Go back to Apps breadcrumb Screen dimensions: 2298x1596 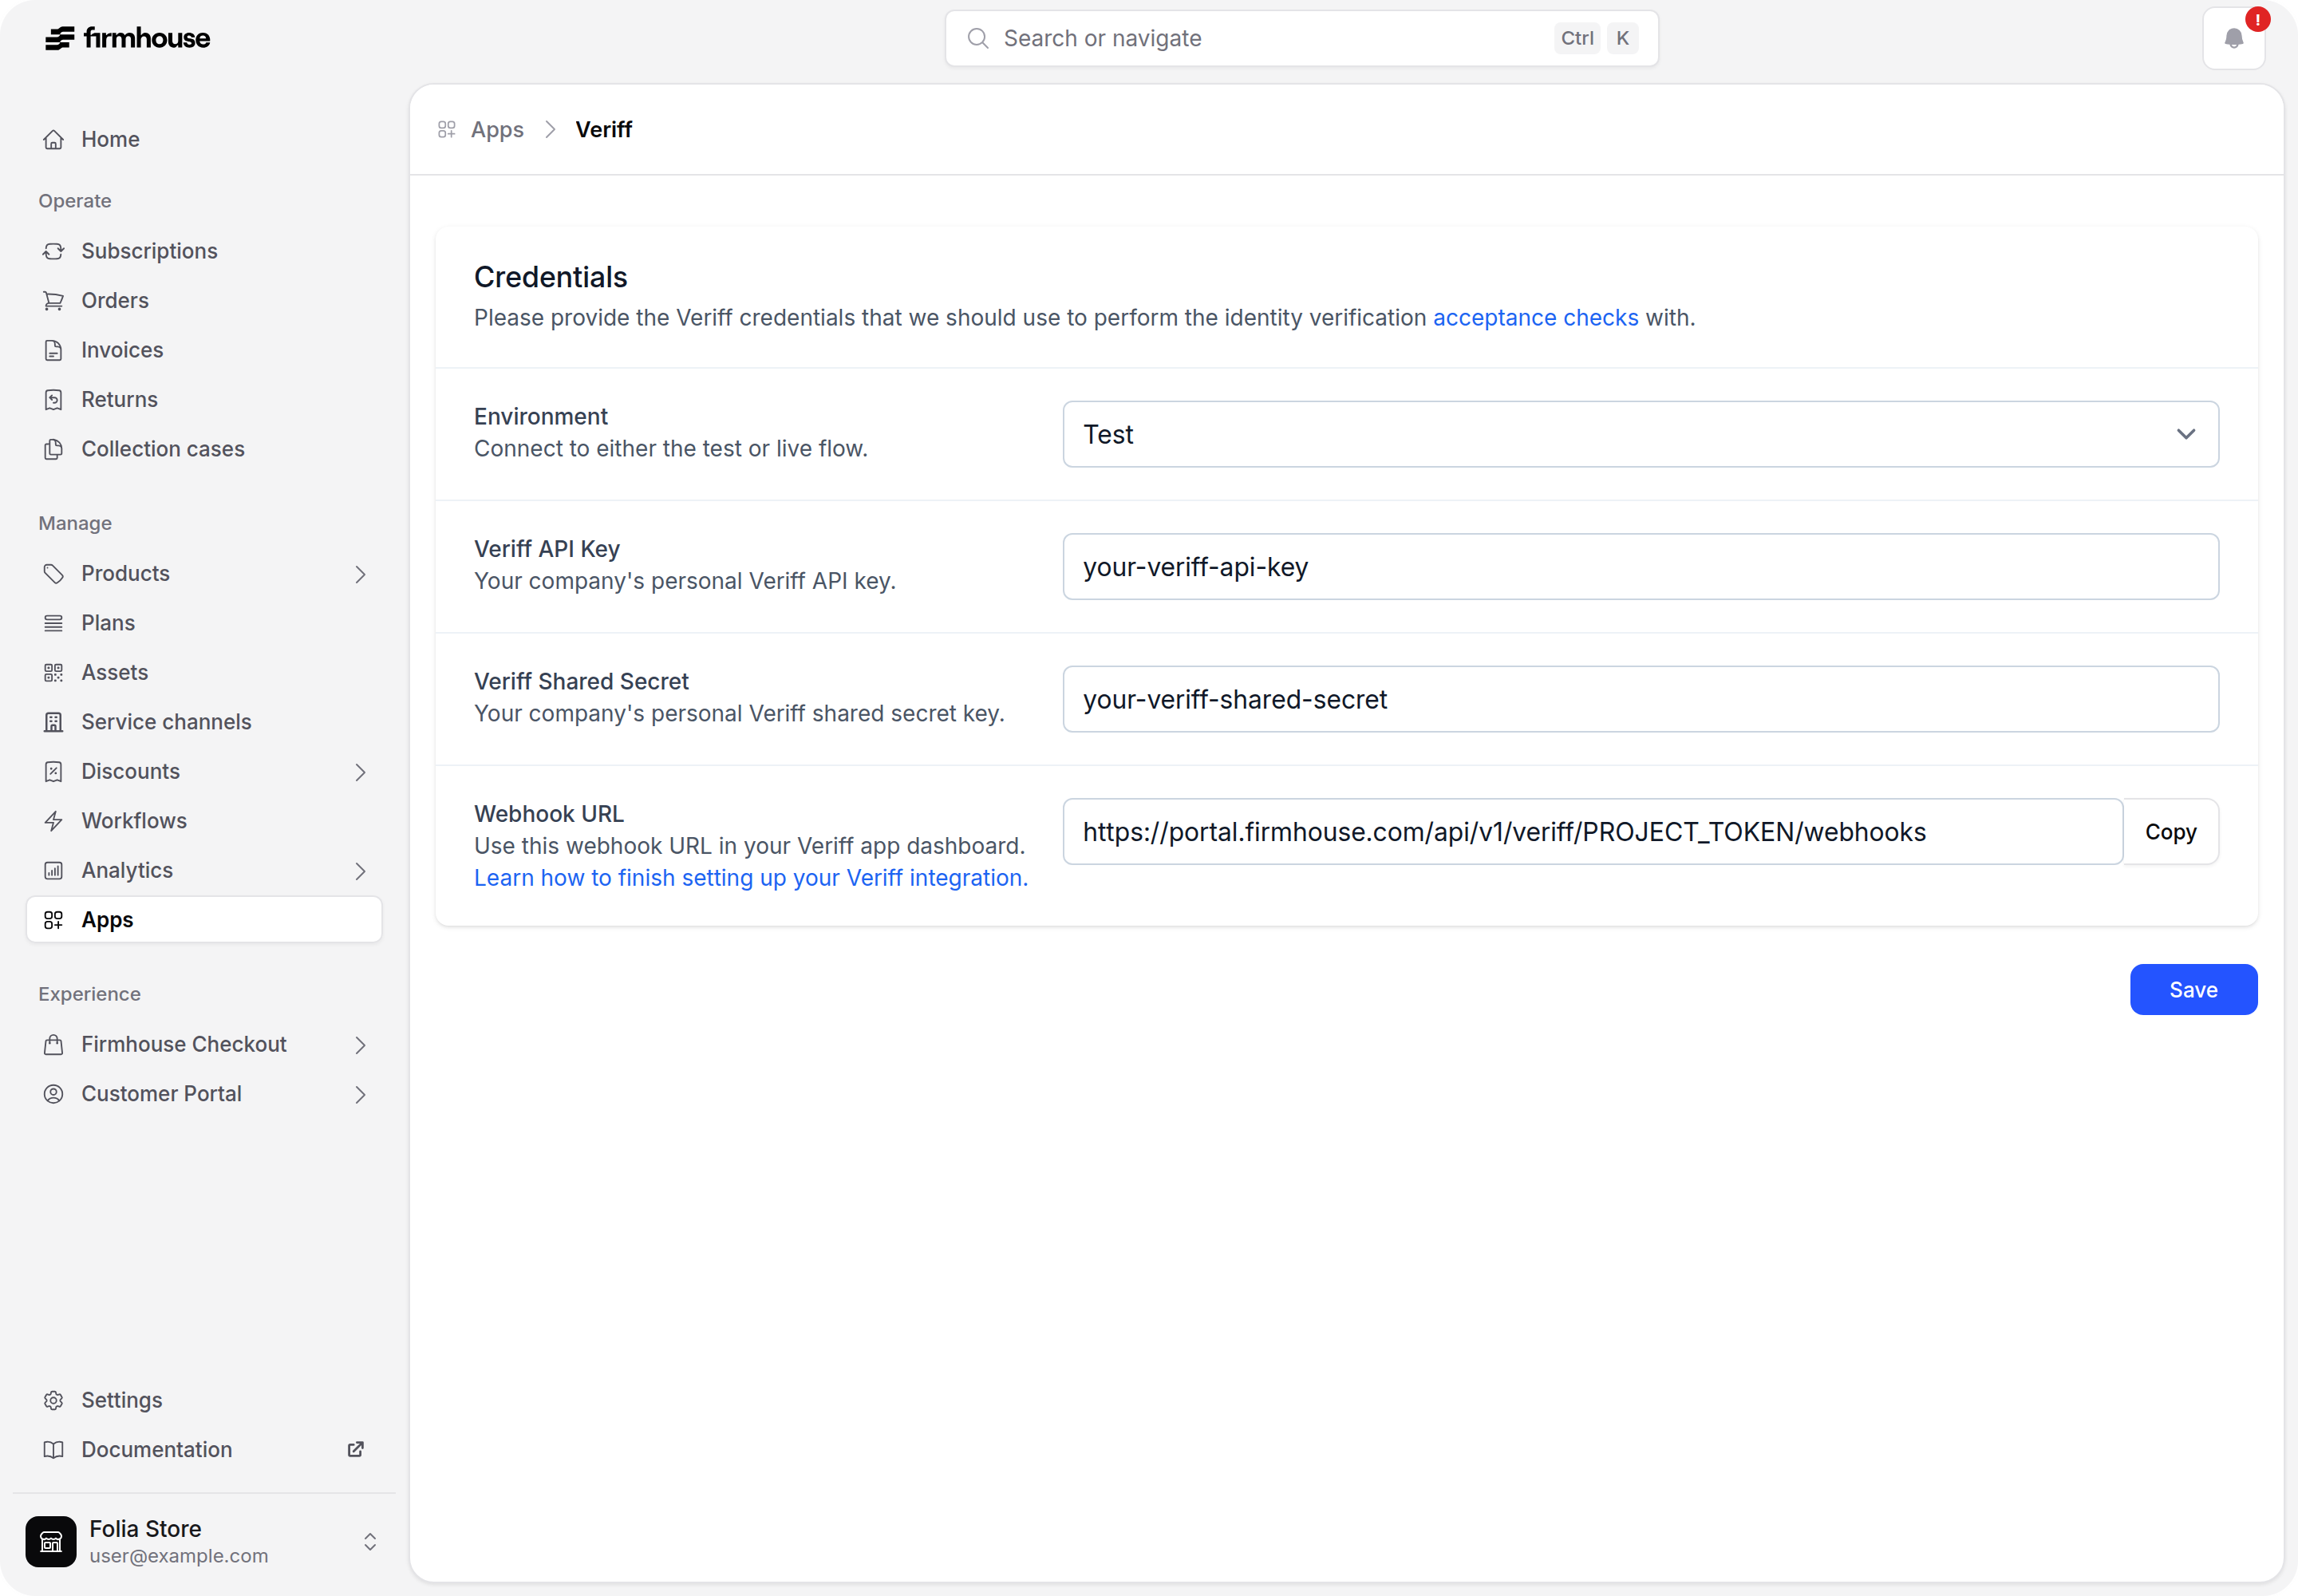(497, 130)
